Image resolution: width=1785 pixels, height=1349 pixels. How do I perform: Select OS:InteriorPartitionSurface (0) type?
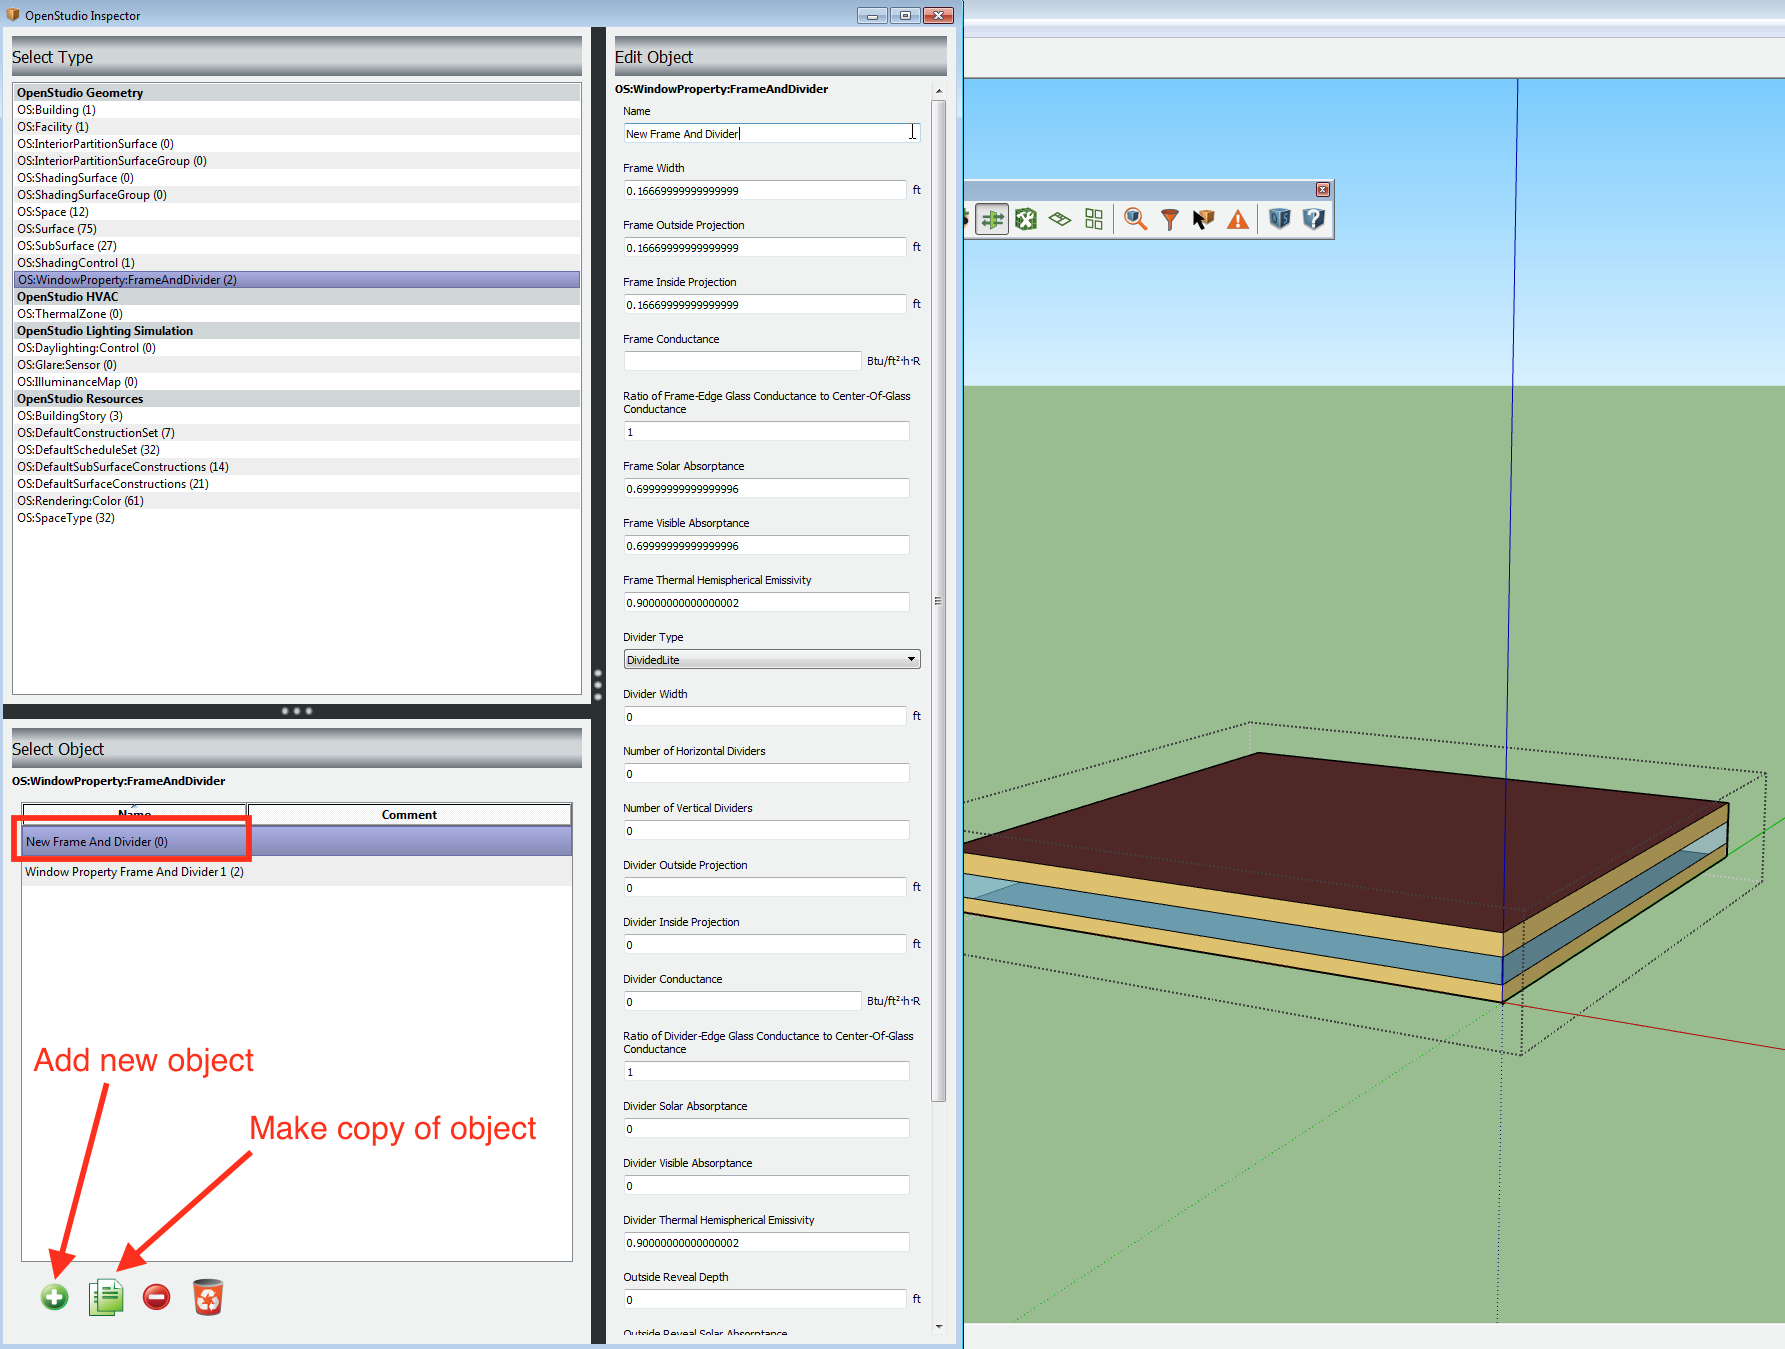point(296,144)
